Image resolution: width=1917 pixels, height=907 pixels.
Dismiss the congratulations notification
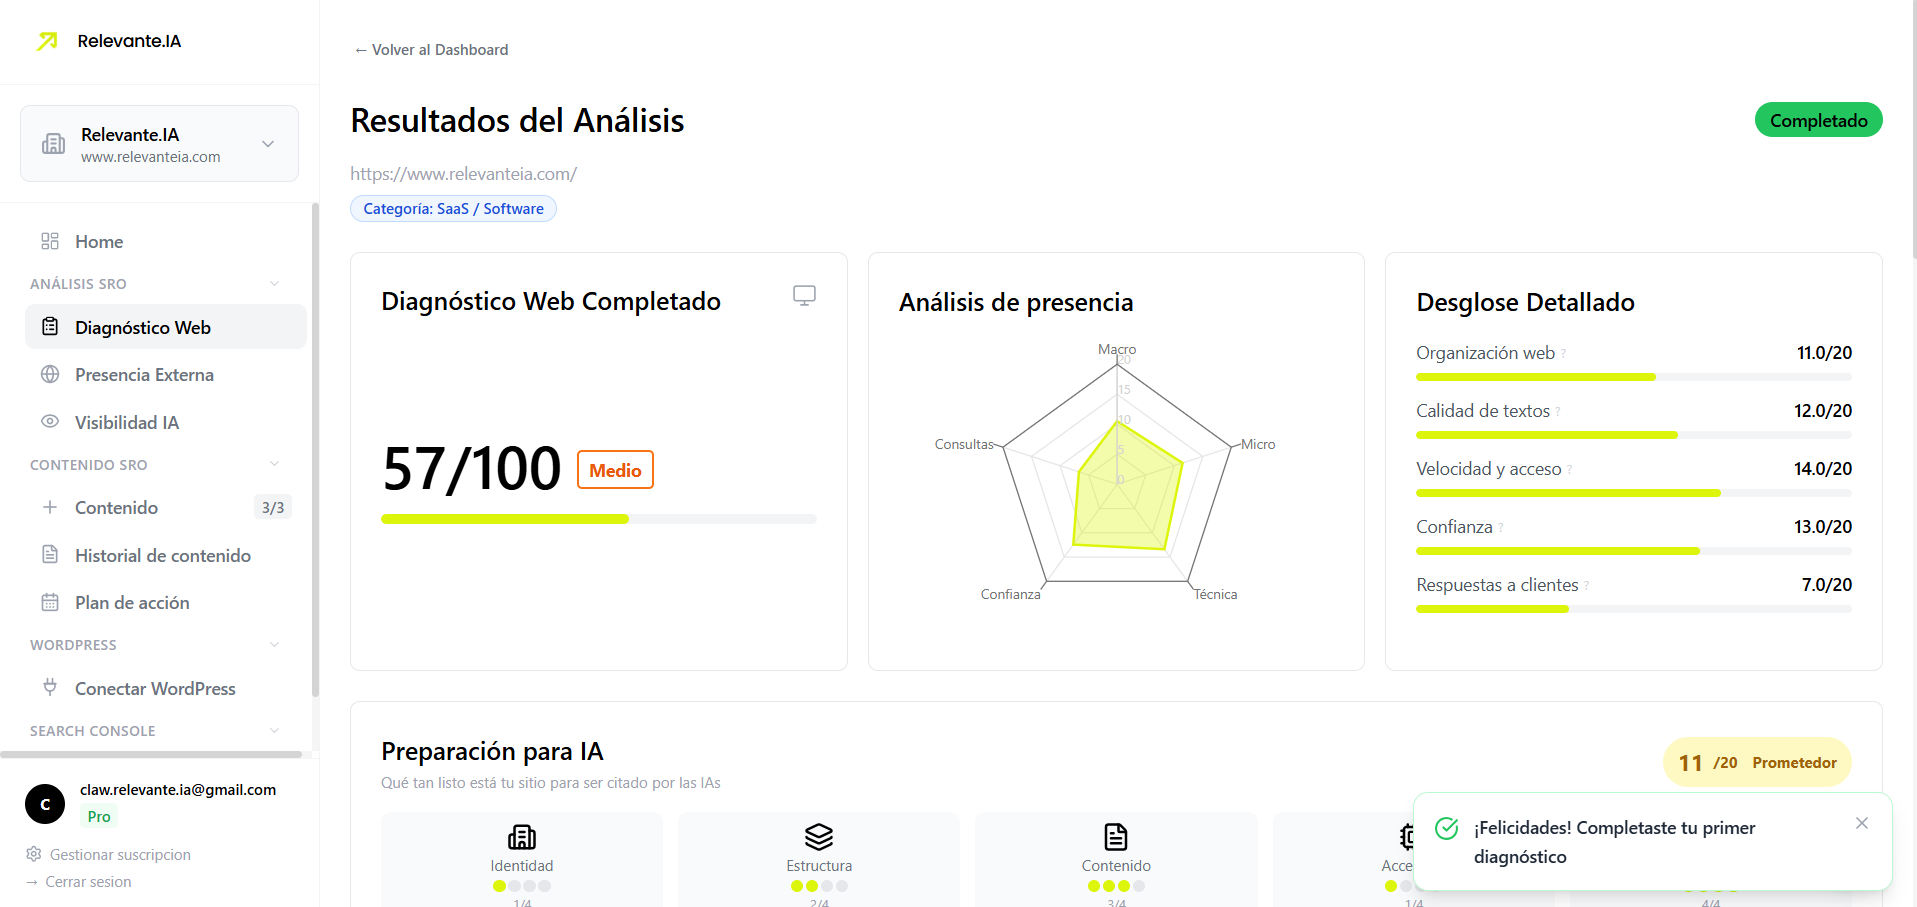pyautogui.click(x=1861, y=823)
